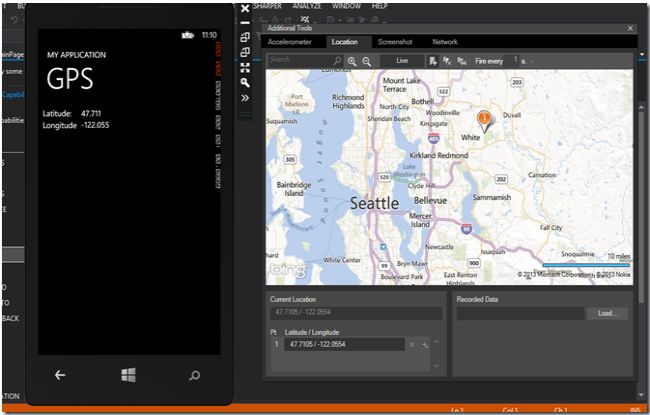The image size is (650, 415).
Task: Click the Load... button for recorded data
Action: [x=607, y=313]
